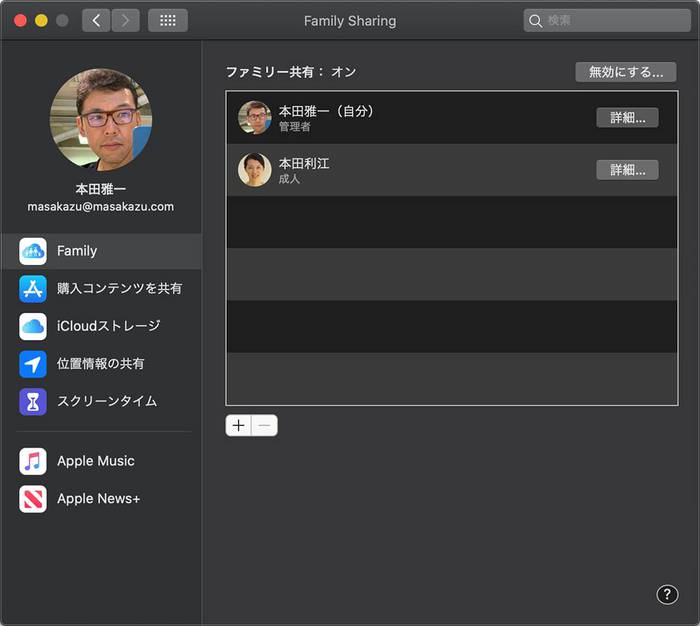Click the ファミリー共有：オン status text
This screenshot has width=700, height=626.
point(291,72)
